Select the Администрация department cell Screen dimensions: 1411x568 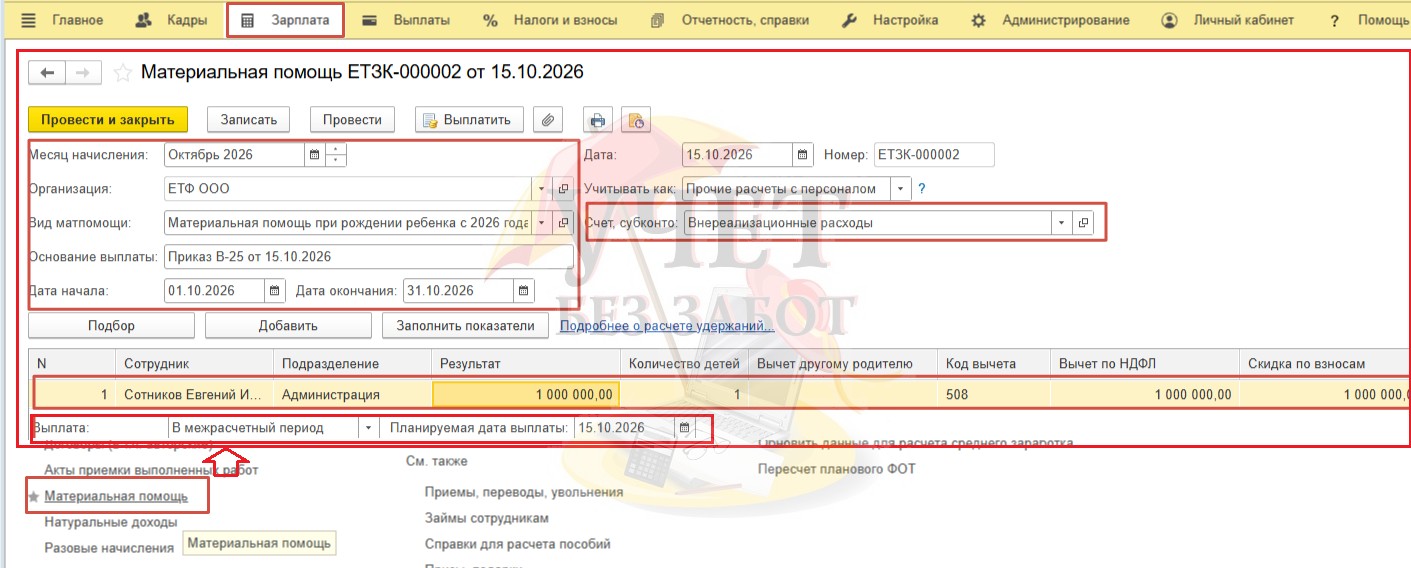[x=352, y=395]
